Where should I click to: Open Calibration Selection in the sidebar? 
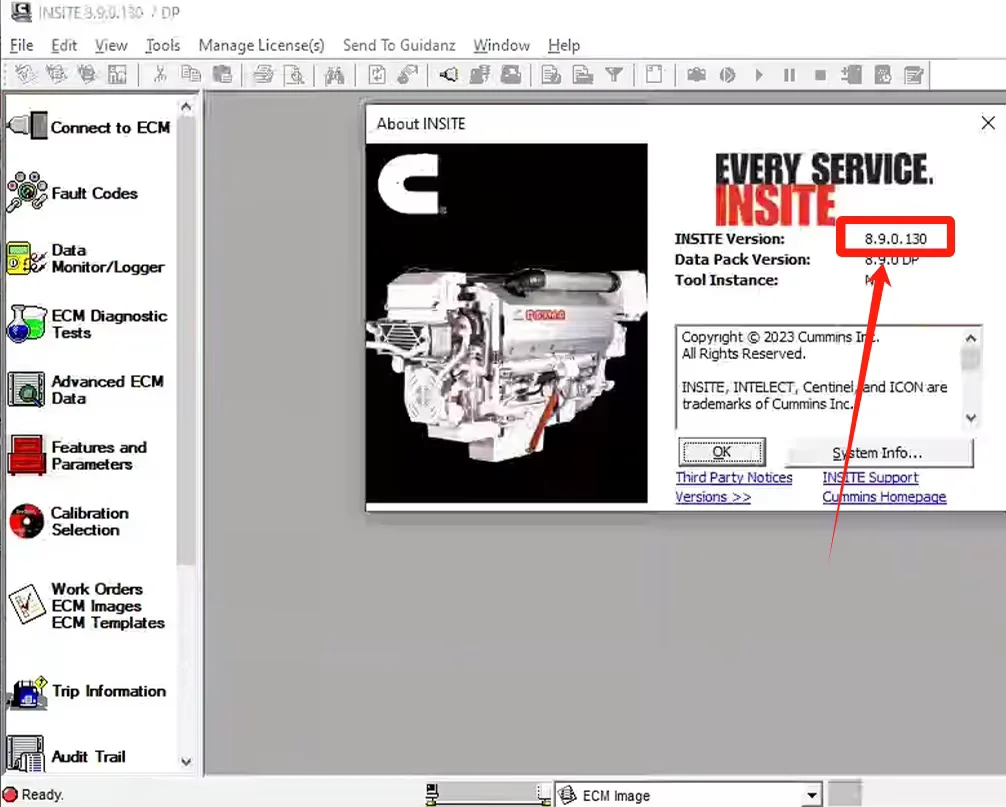pos(88,521)
